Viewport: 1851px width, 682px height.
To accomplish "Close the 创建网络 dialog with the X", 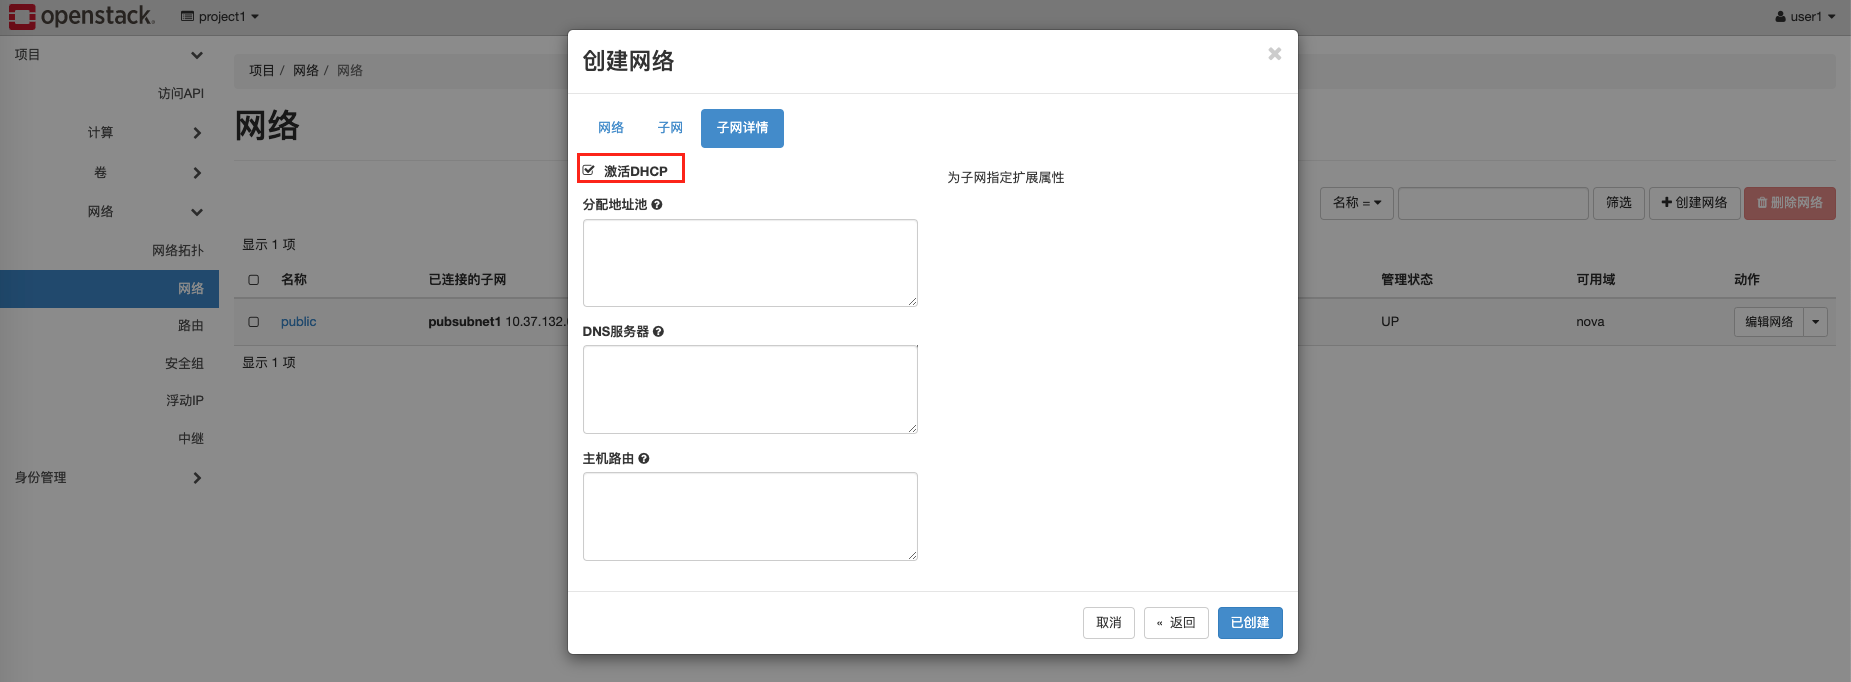I will click(1274, 54).
